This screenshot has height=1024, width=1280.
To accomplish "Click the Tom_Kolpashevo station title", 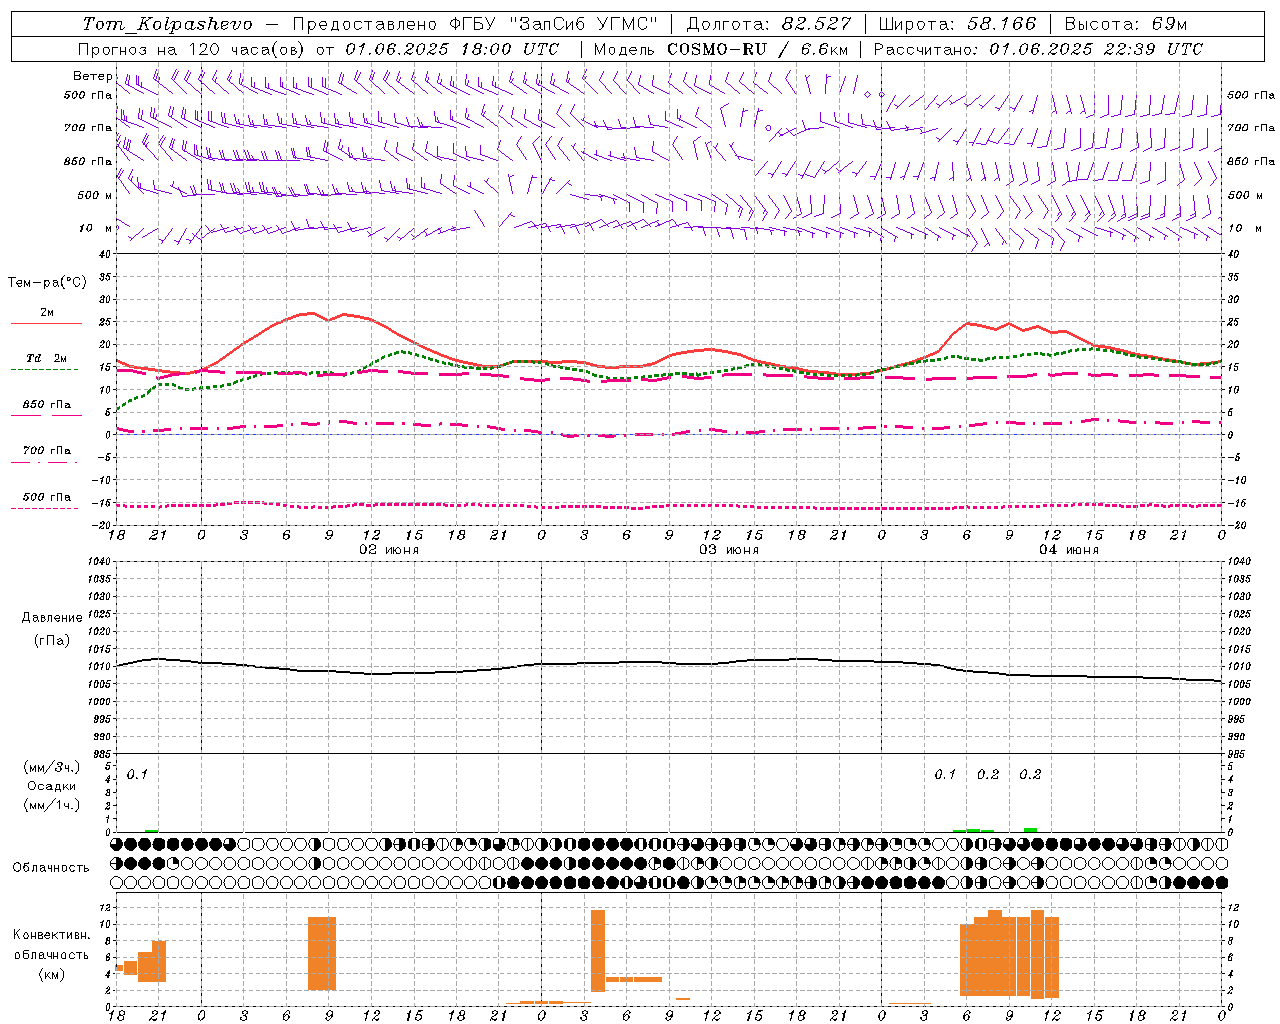I will [x=168, y=24].
